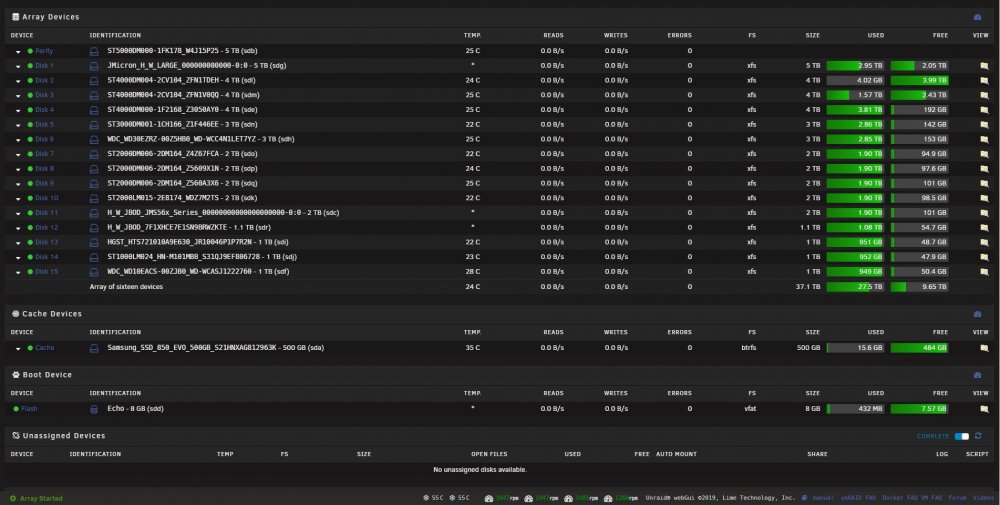Open the dropdown arrow beside Disk 10
Screen dimensions: 1000x505
pos(18,198)
